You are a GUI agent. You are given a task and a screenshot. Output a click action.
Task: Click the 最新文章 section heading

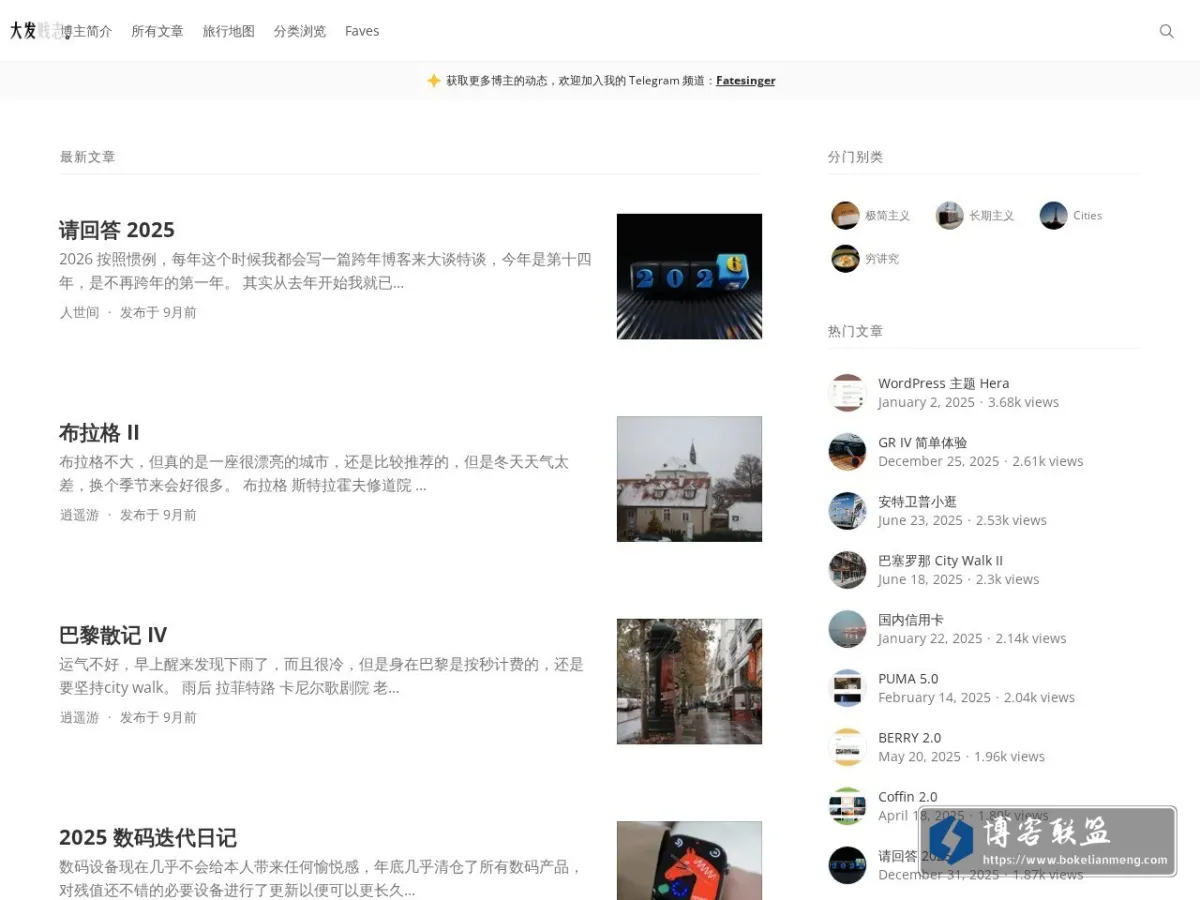click(87, 157)
